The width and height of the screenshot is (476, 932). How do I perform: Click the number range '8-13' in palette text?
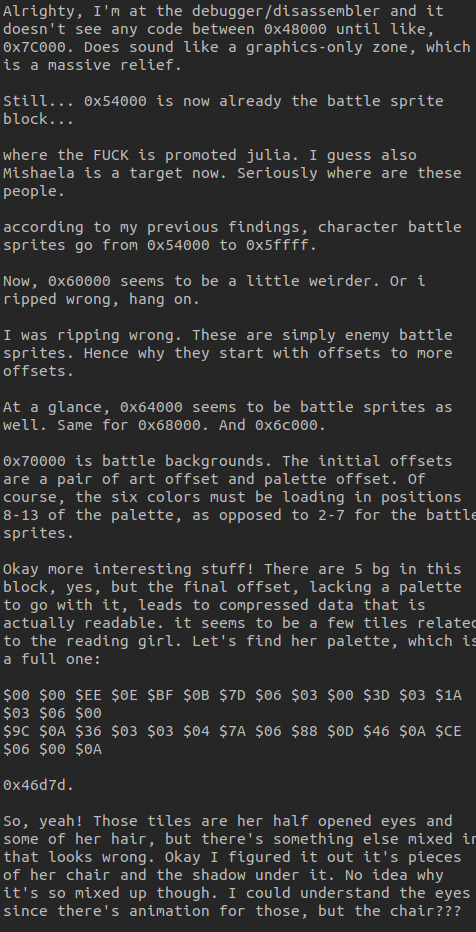click(x=21, y=515)
